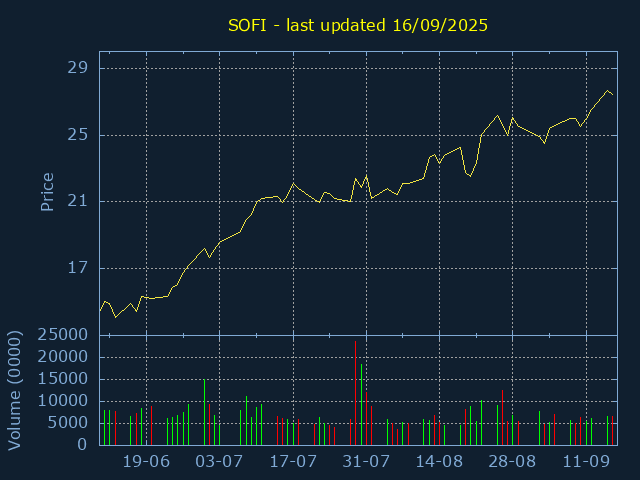Click price axis value 17
Screen dimensions: 640x480
tap(78, 268)
